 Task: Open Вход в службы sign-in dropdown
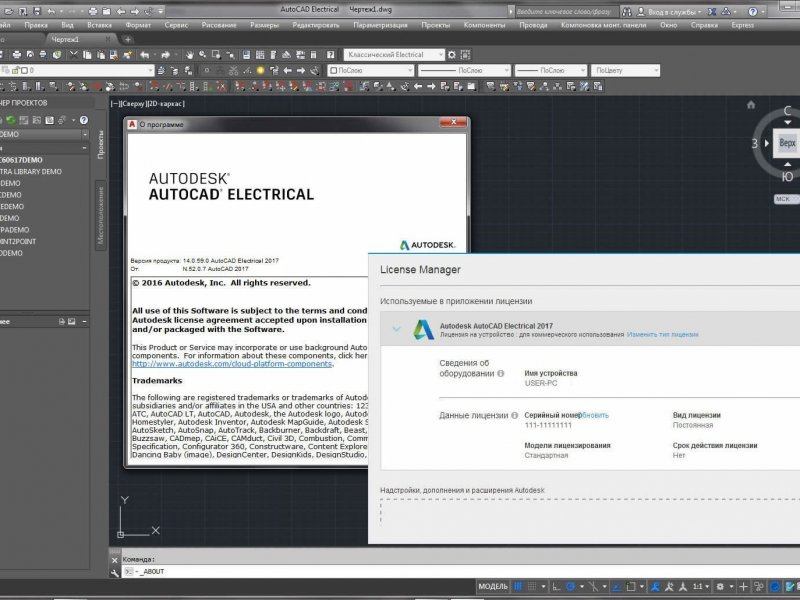670,11
